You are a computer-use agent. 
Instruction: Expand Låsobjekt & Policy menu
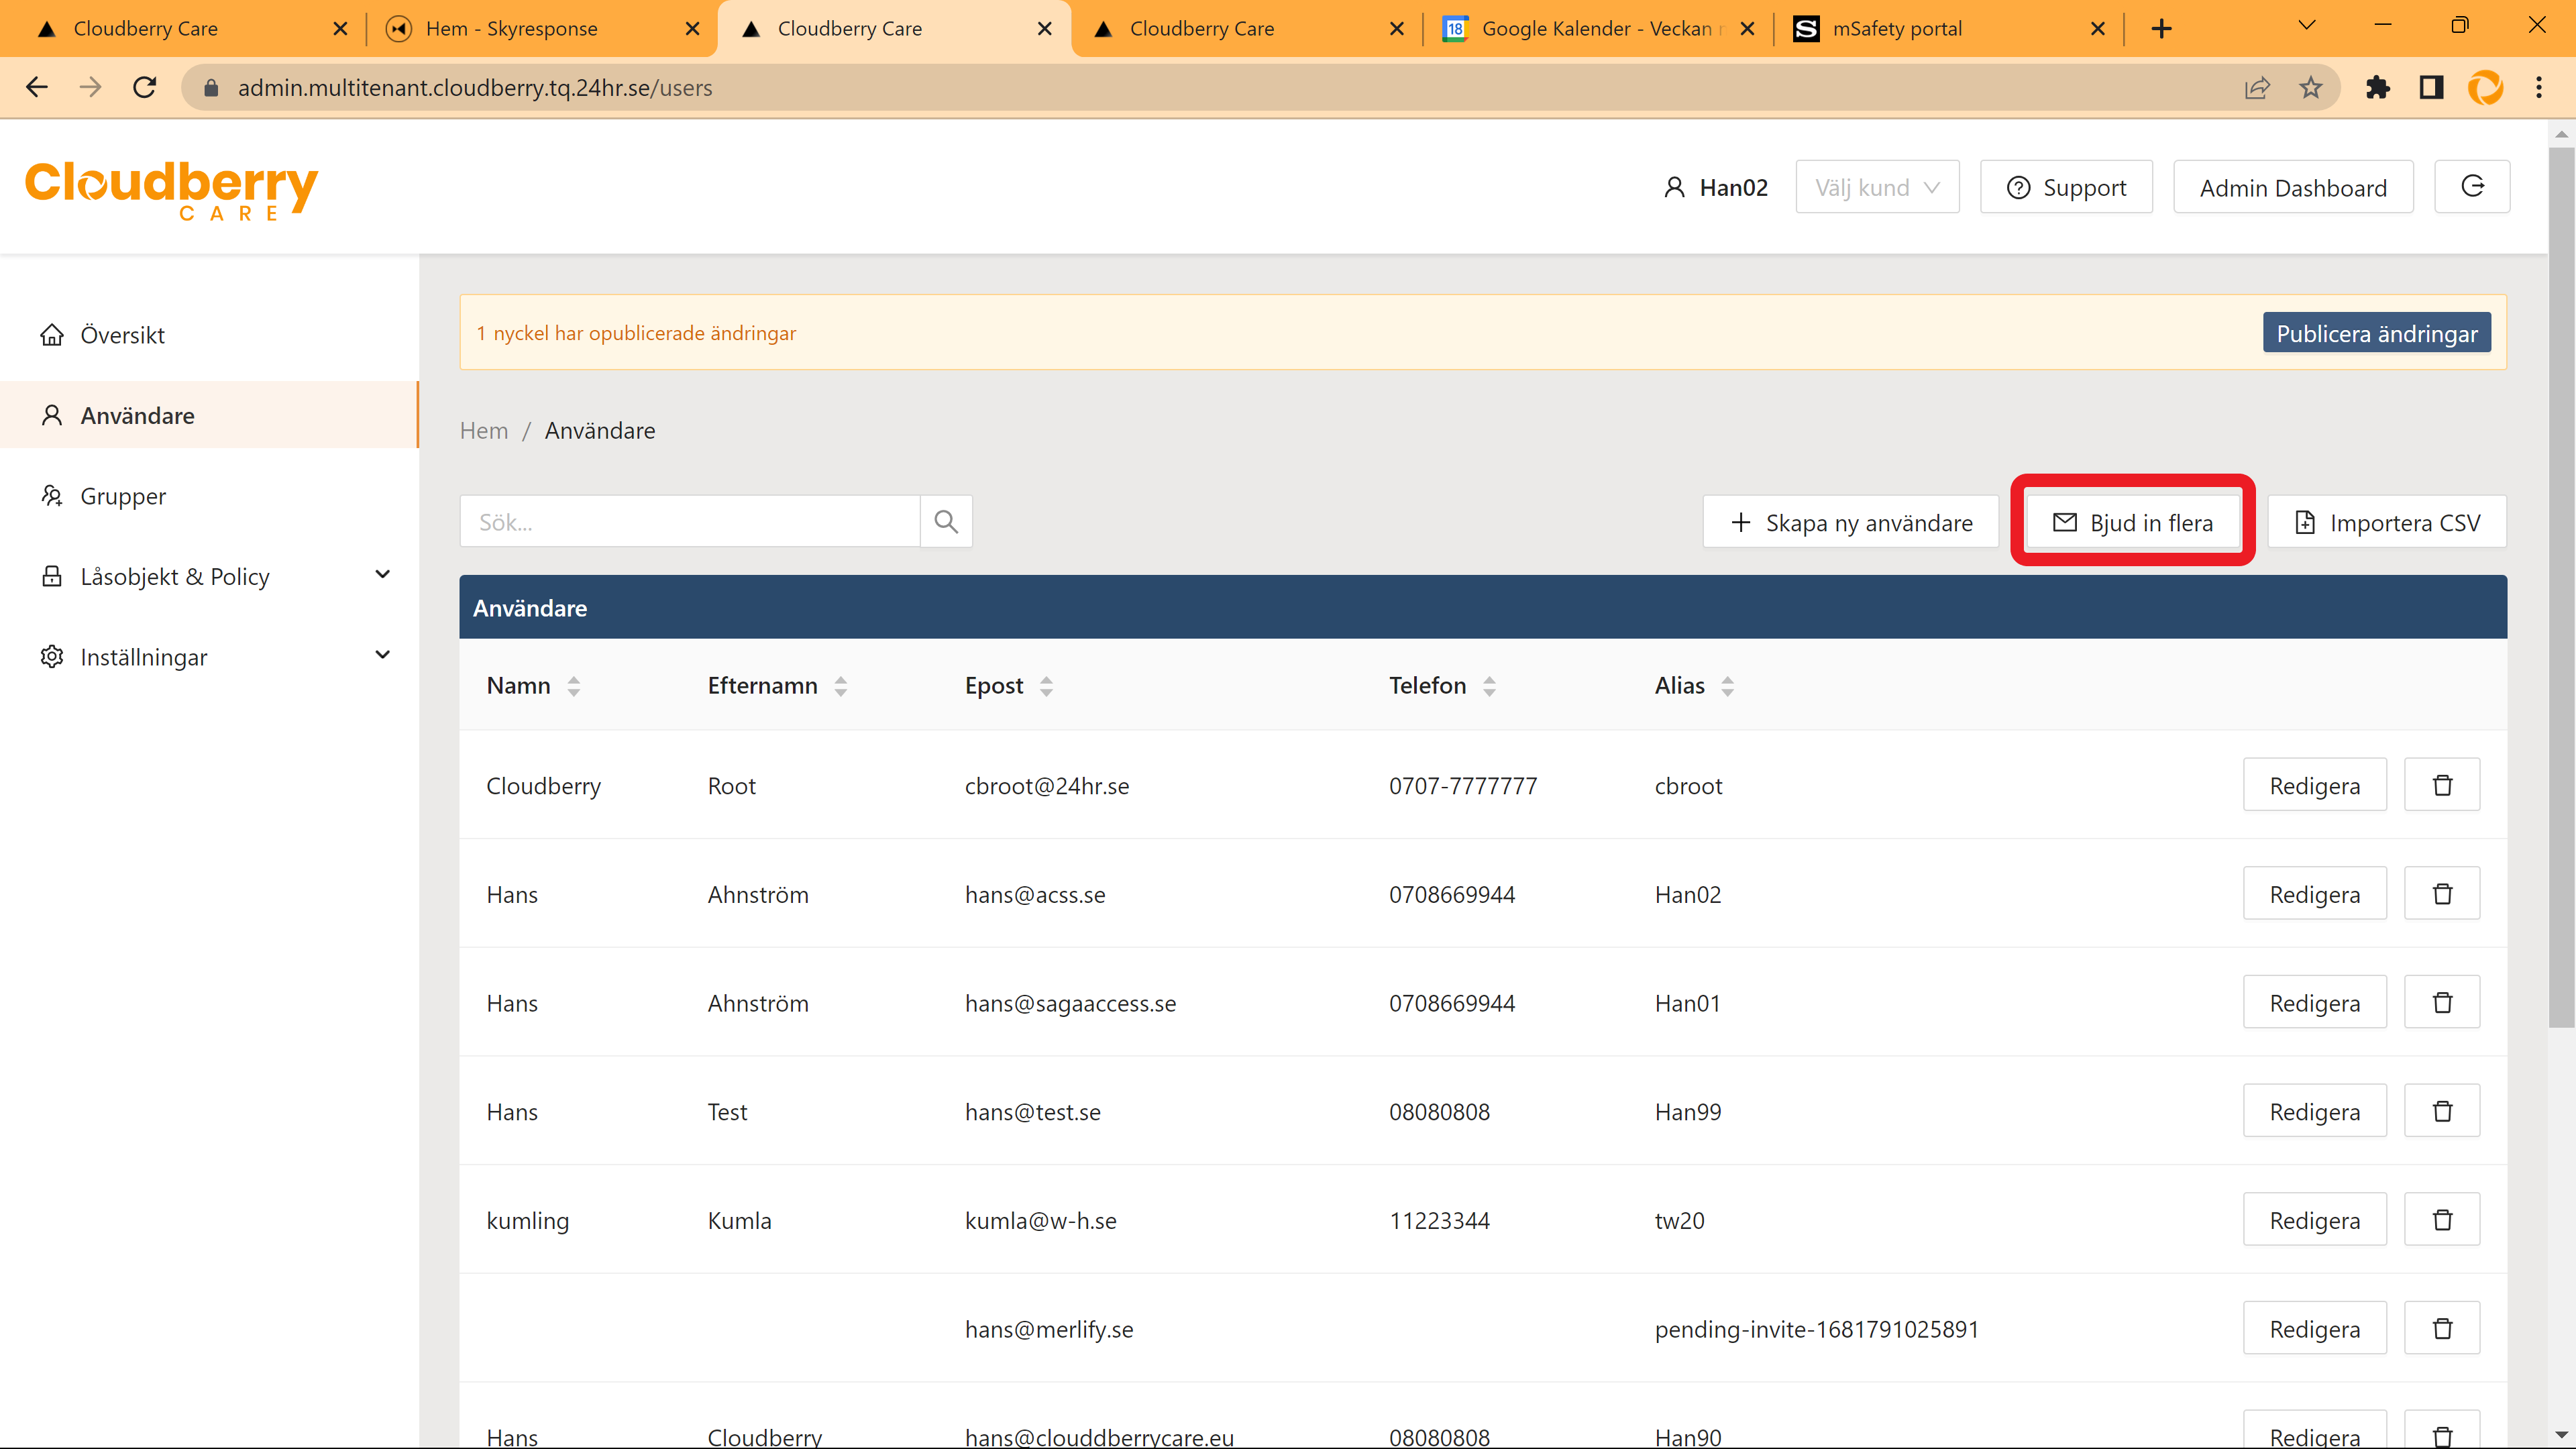tap(209, 576)
